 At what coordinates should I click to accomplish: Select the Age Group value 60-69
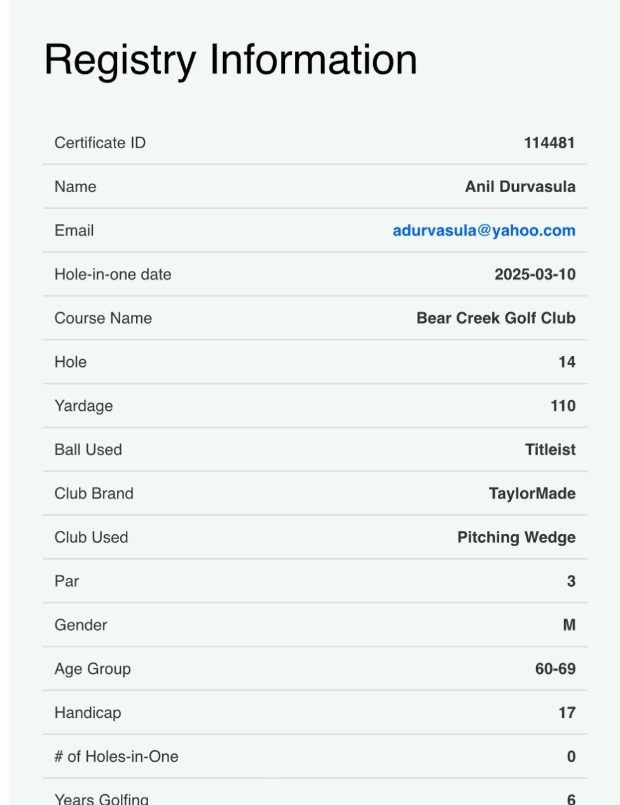[x=555, y=668]
